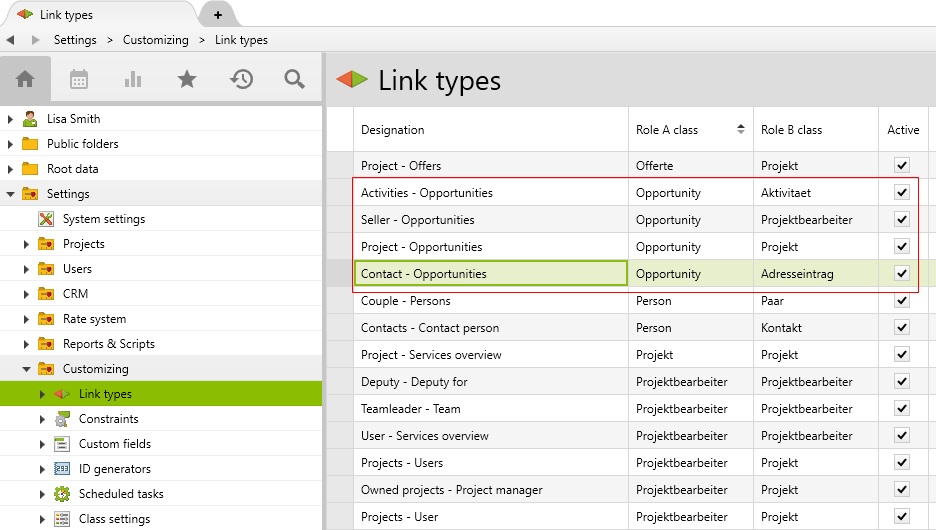Open a new tab with plus button
The width and height of the screenshot is (936, 530).
tap(218, 14)
